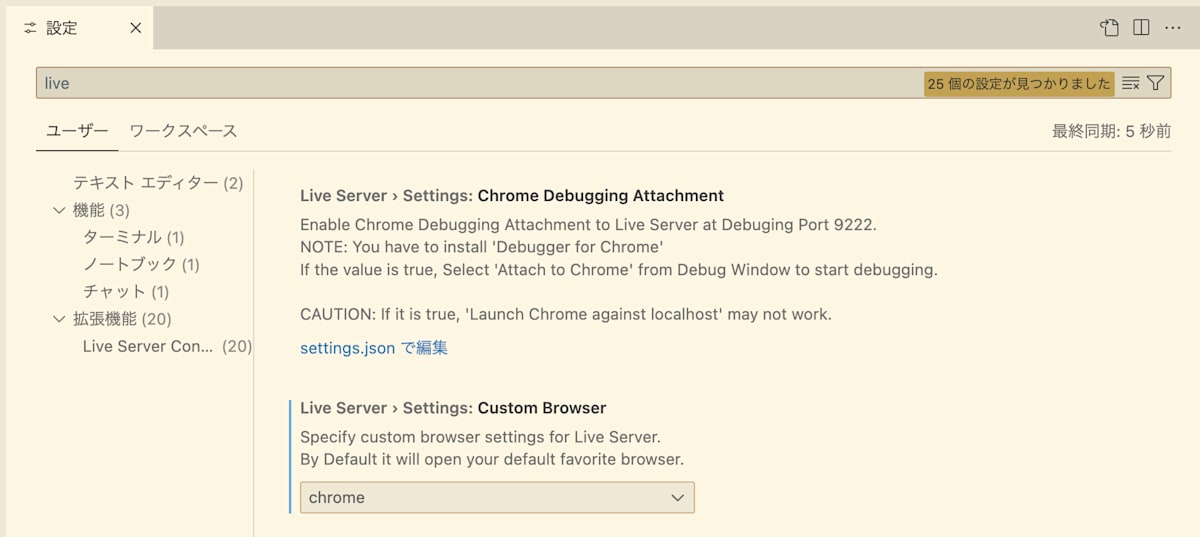1200x537 pixels.
Task: Switch to the ユーザー tab
Action: coord(77,131)
